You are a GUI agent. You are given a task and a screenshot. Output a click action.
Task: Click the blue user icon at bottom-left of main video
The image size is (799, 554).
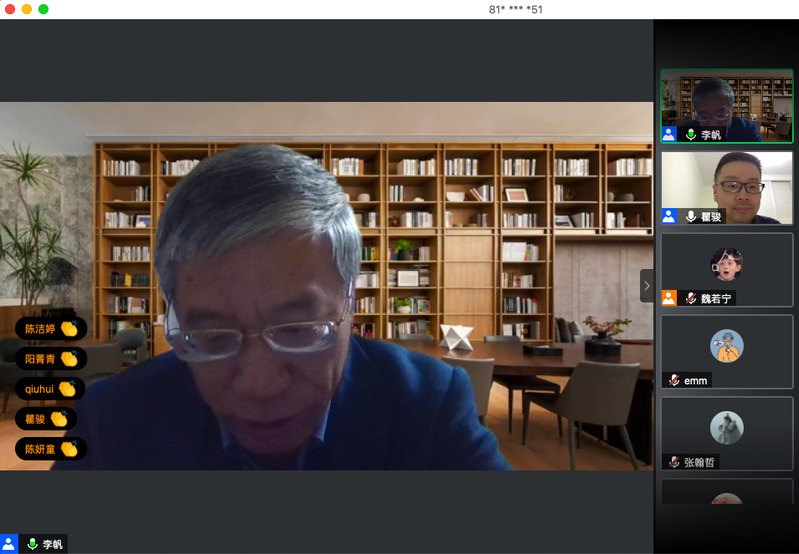pos(9,544)
